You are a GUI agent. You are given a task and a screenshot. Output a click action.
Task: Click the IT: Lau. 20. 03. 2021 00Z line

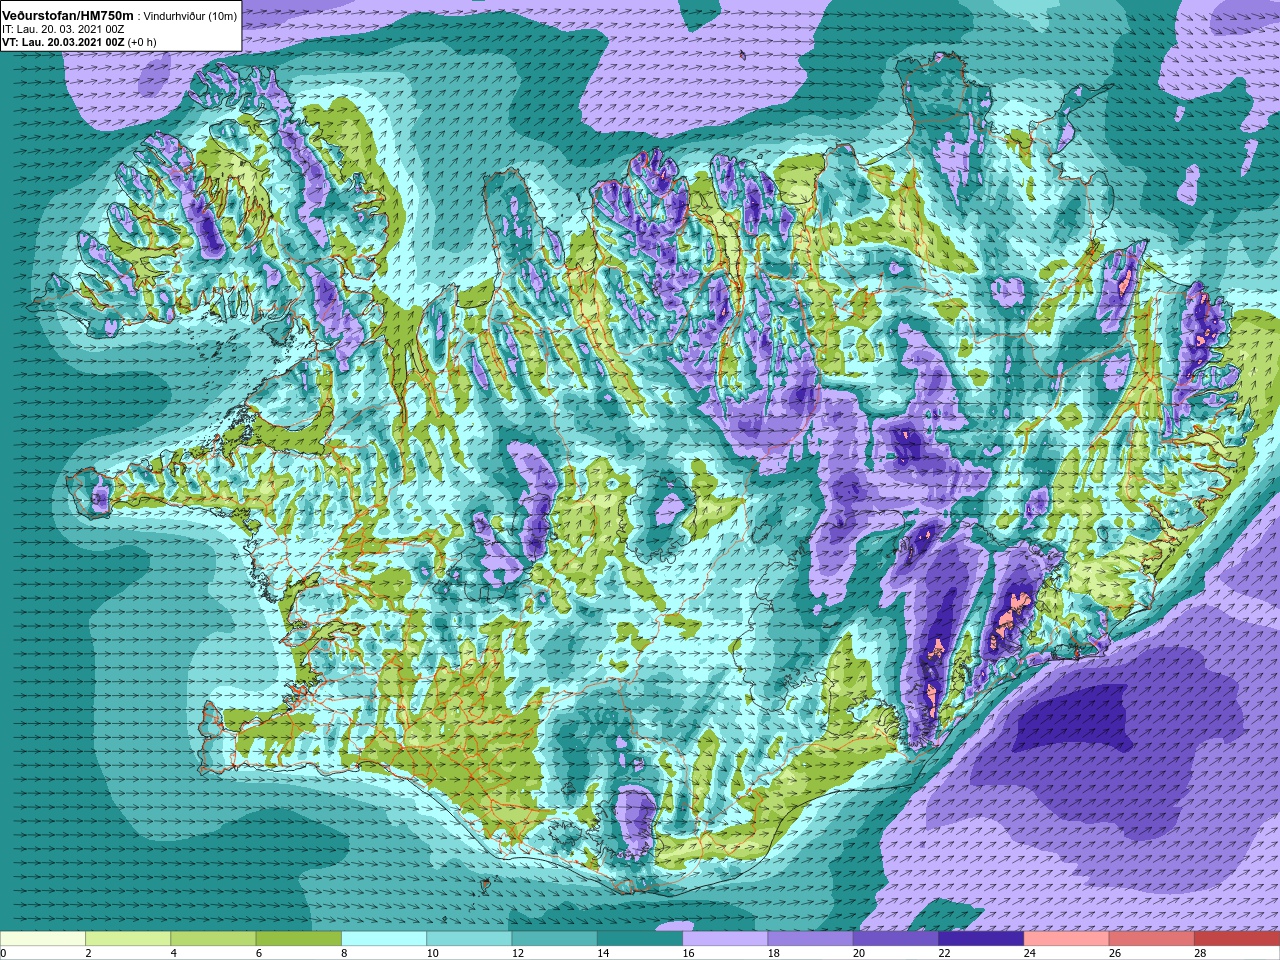pos(63,30)
